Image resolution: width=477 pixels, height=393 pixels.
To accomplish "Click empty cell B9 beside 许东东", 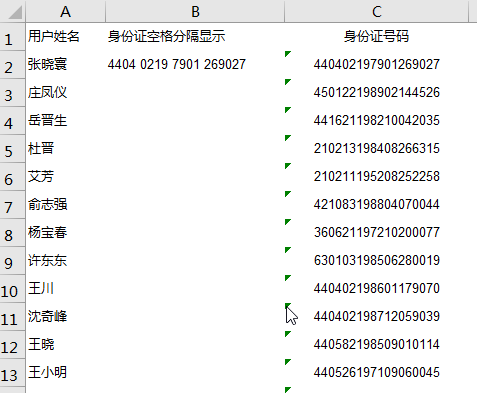I will [195, 261].
